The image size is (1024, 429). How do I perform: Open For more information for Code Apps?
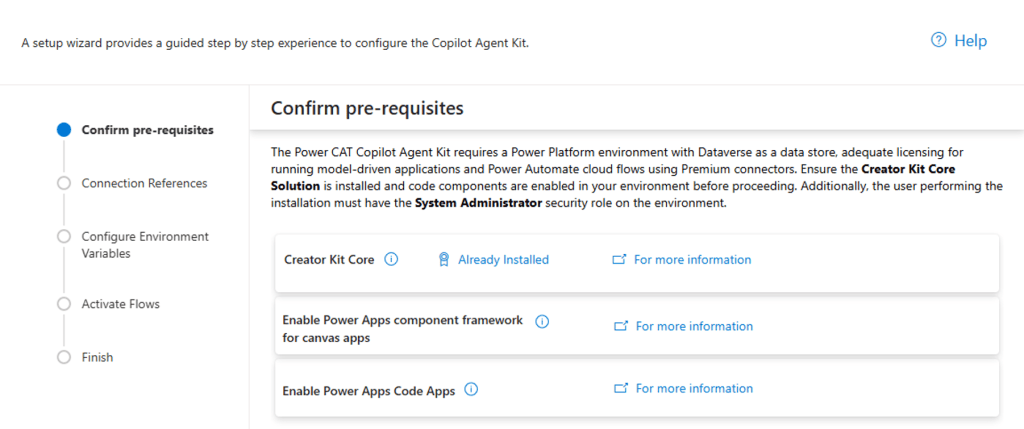click(694, 389)
